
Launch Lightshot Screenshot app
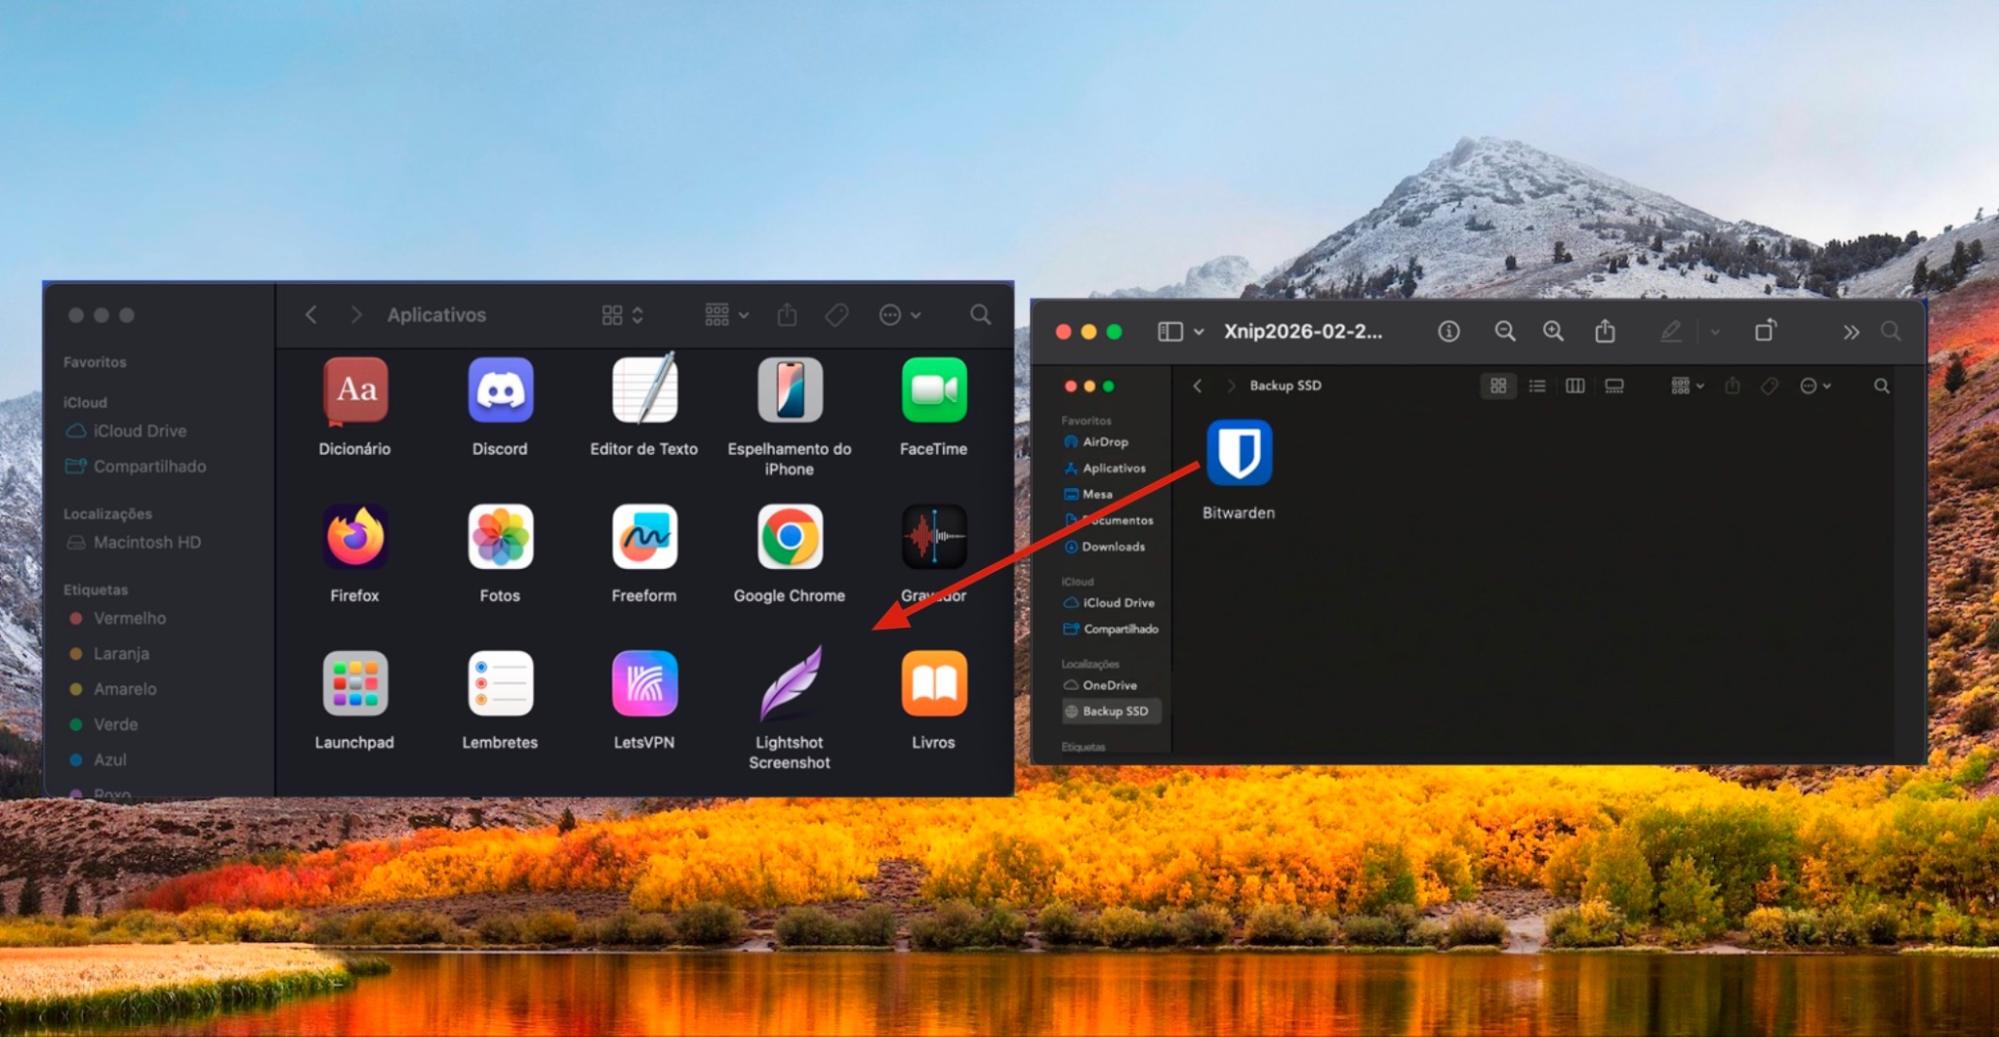point(789,685)
